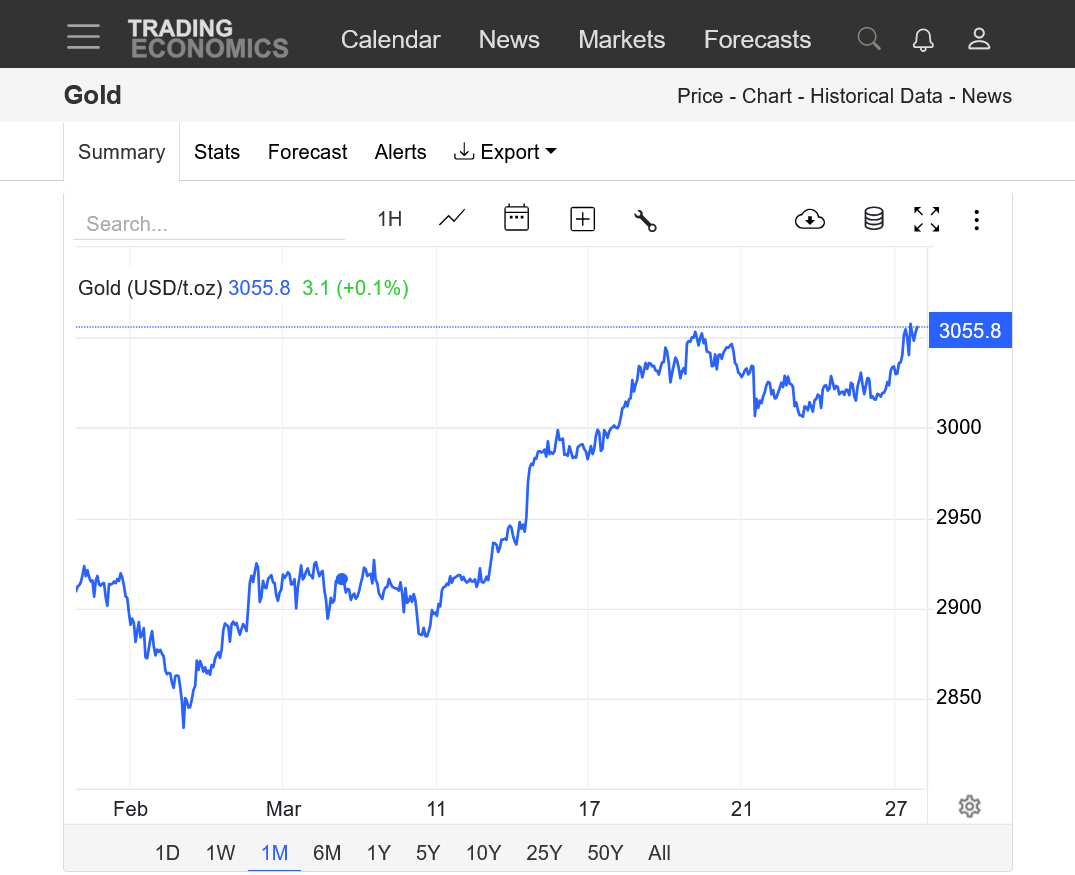The height and width of the screenshot is (875, 1075).
Task: Download chart data cloud icon
Action: (809, 219)
